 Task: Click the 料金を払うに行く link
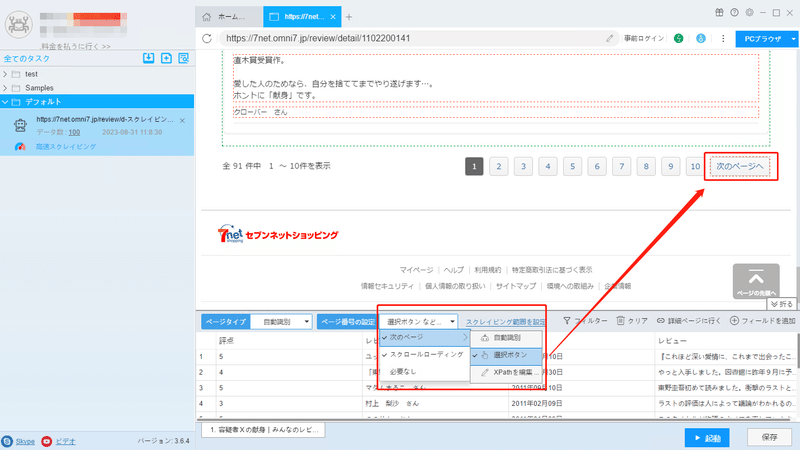click(76, 46)
